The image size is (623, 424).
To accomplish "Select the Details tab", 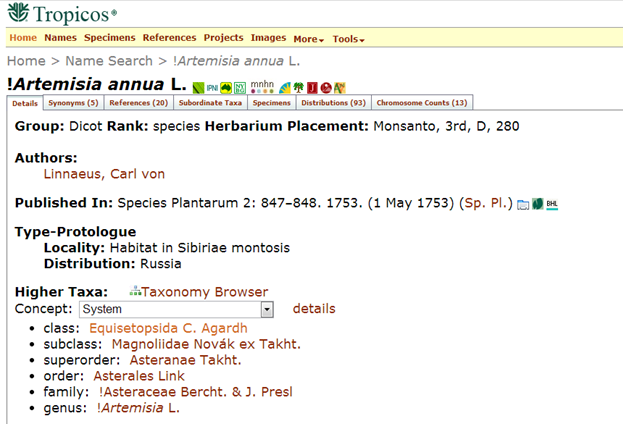I will pyautogui.click(x=25, y=103).
